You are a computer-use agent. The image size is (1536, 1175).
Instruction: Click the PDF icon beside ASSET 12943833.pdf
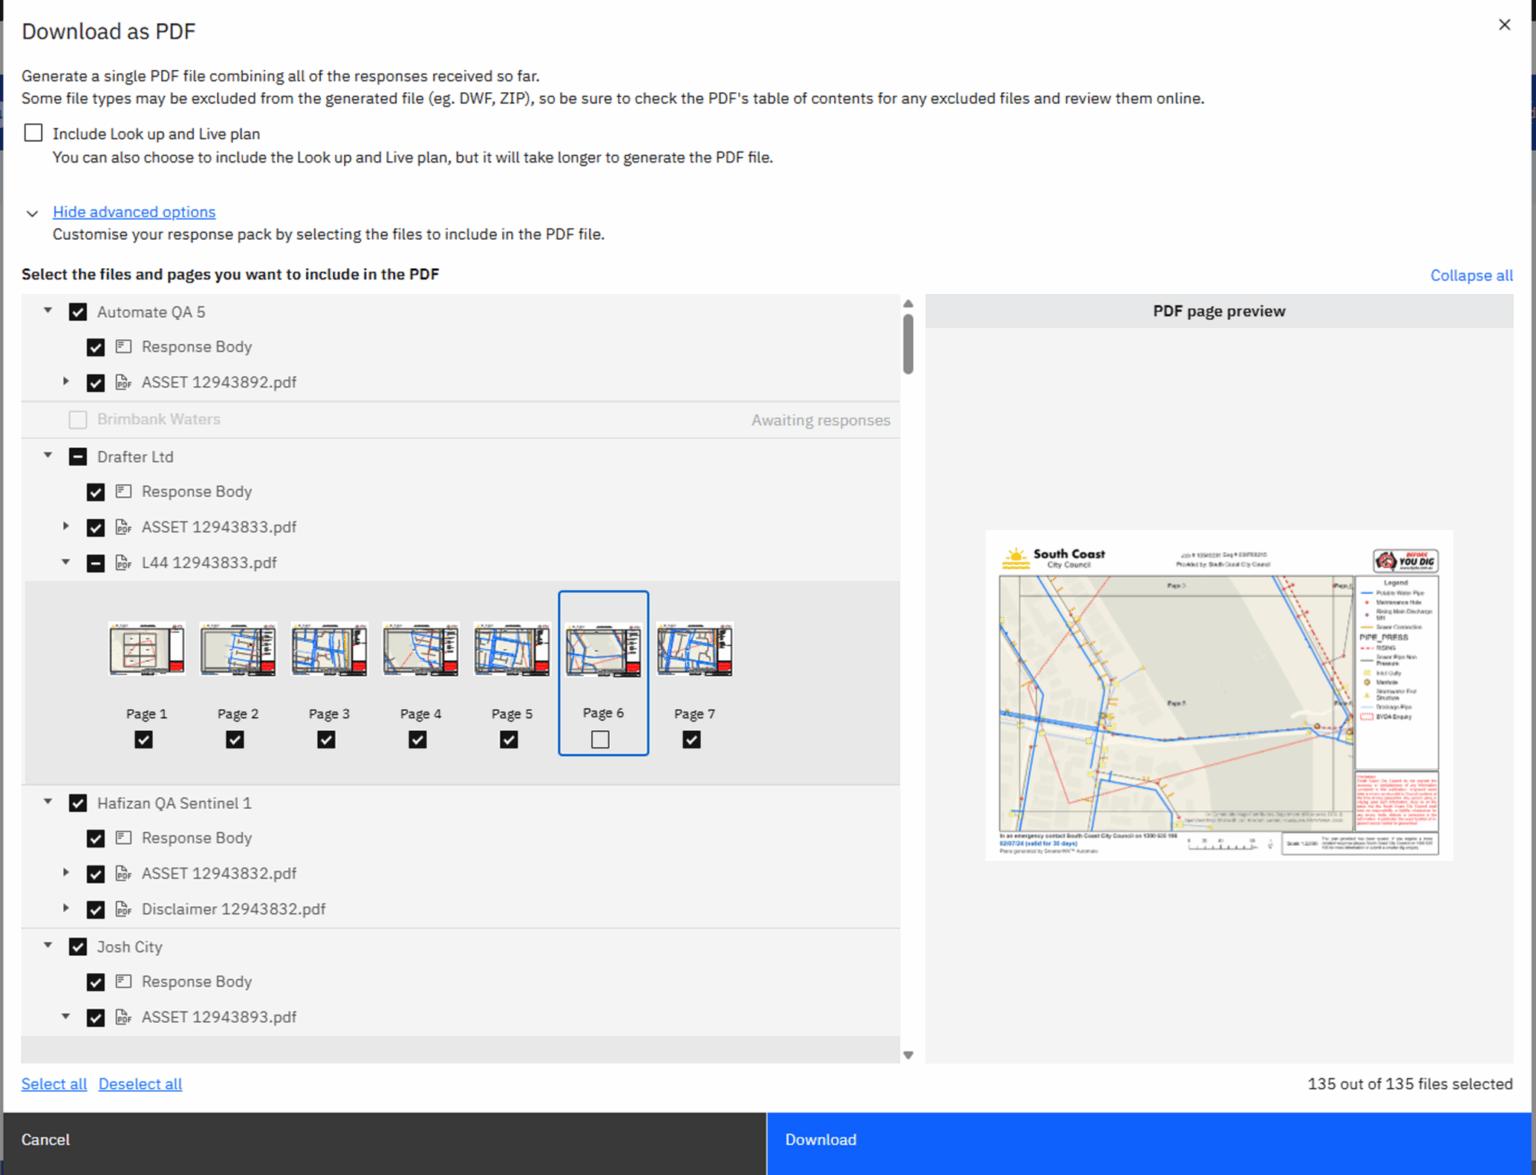point(122,527)
